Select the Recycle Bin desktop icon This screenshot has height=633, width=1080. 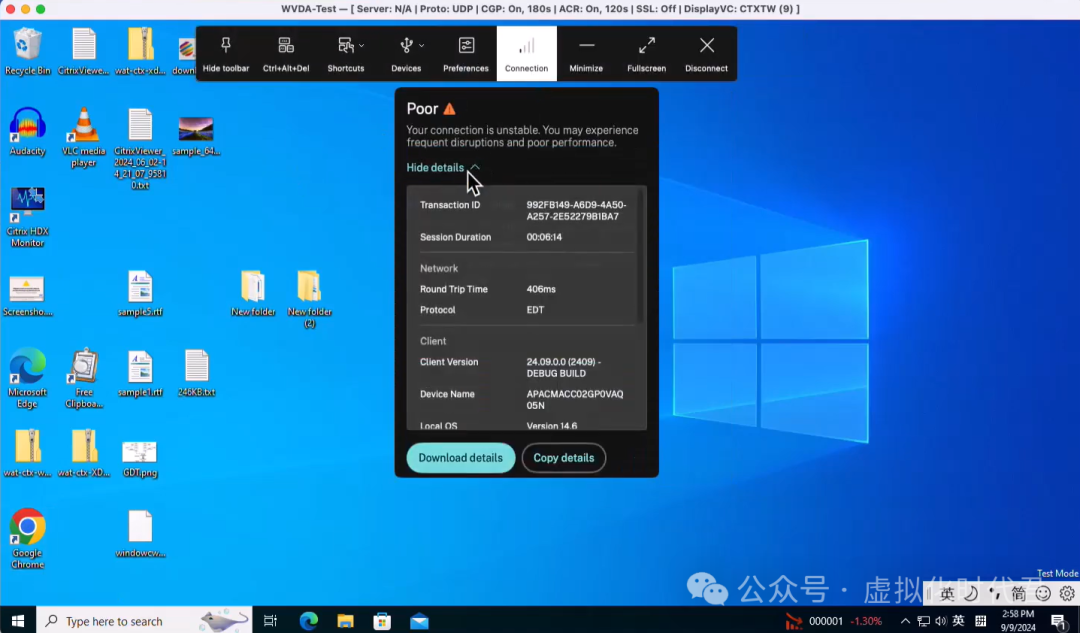tap(28, 52)
